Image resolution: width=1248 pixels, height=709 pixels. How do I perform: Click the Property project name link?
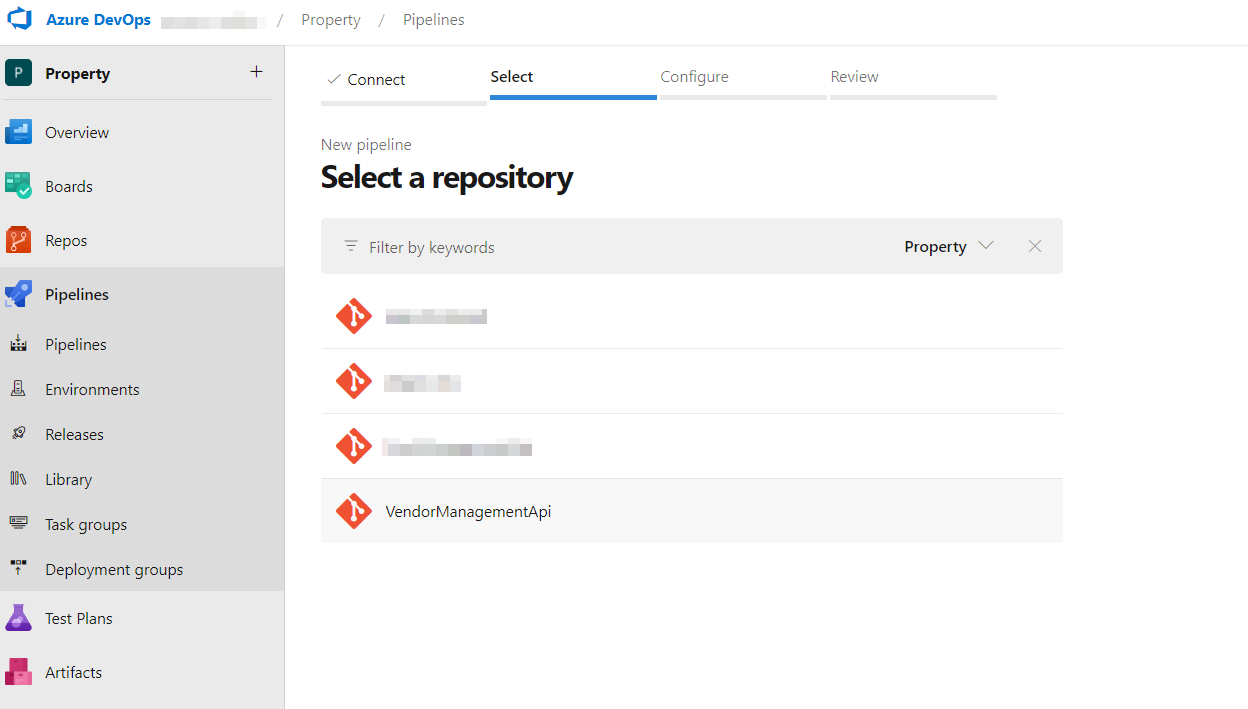[x=78, y=73]
